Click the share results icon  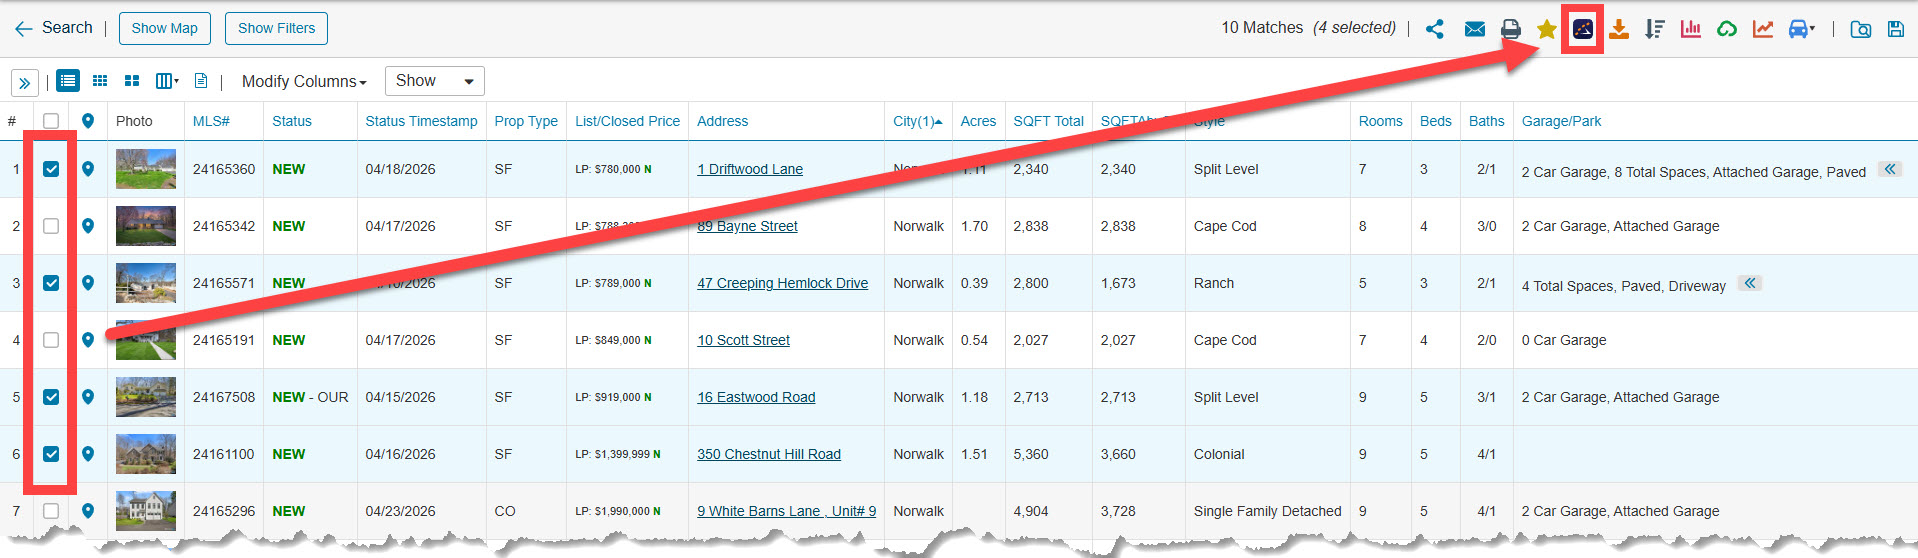click(x=1435, y=29)
